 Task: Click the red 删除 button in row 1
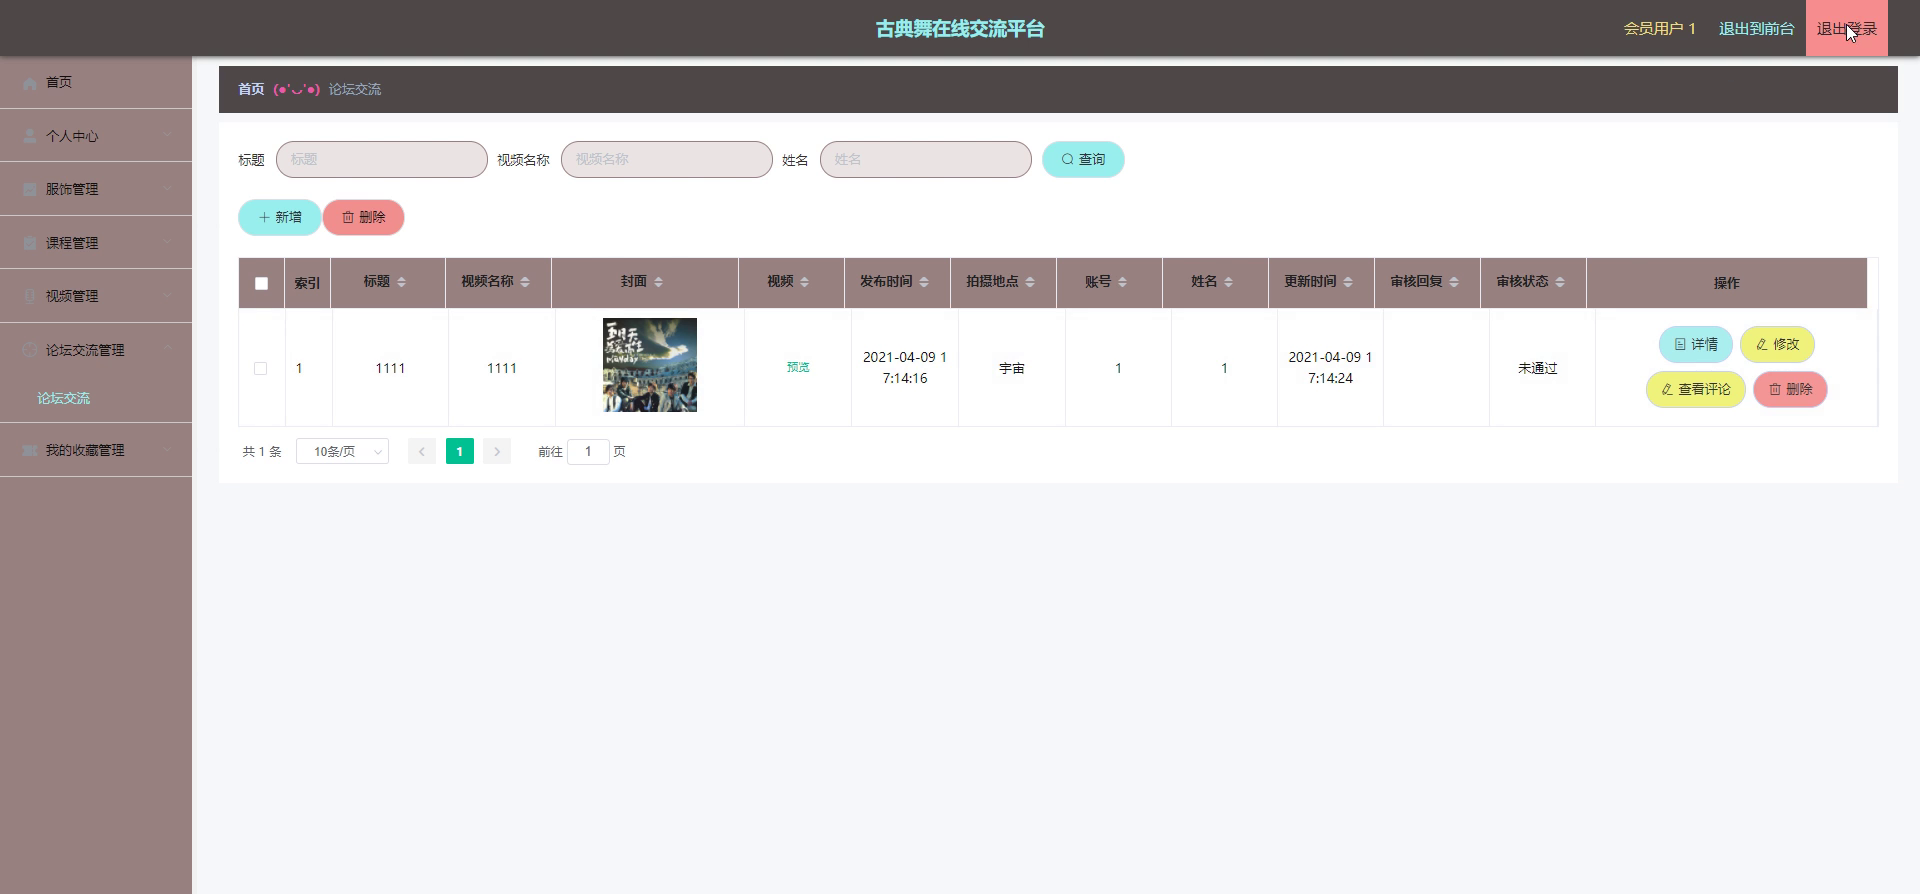[1790, 389]
